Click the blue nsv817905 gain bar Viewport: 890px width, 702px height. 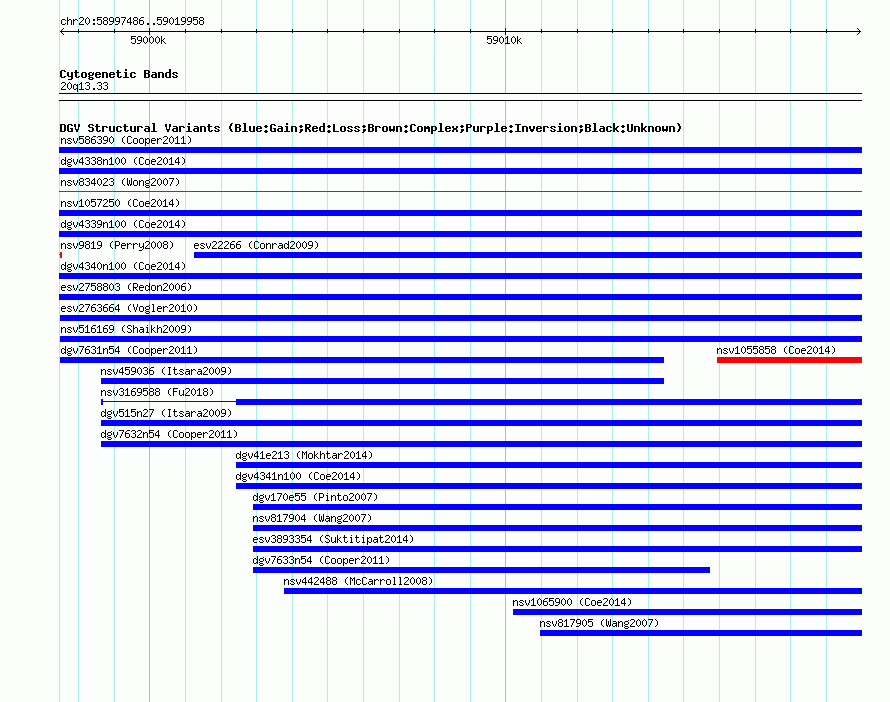pyautogui.click(x=701, y=633)
